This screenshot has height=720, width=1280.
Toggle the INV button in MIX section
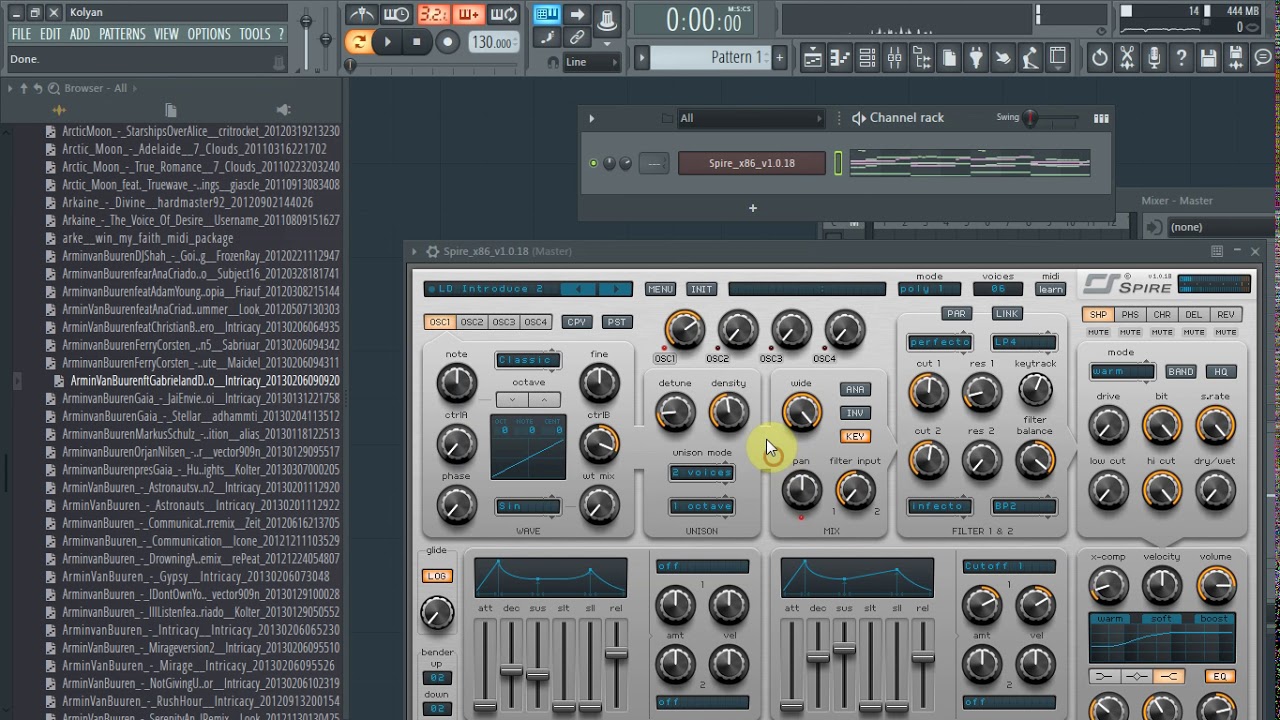coord(855,413)
